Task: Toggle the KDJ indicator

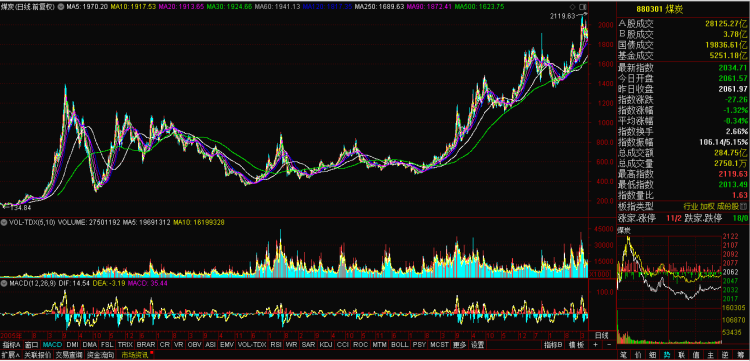Action: pyautogui.click(x=326, y=345)
